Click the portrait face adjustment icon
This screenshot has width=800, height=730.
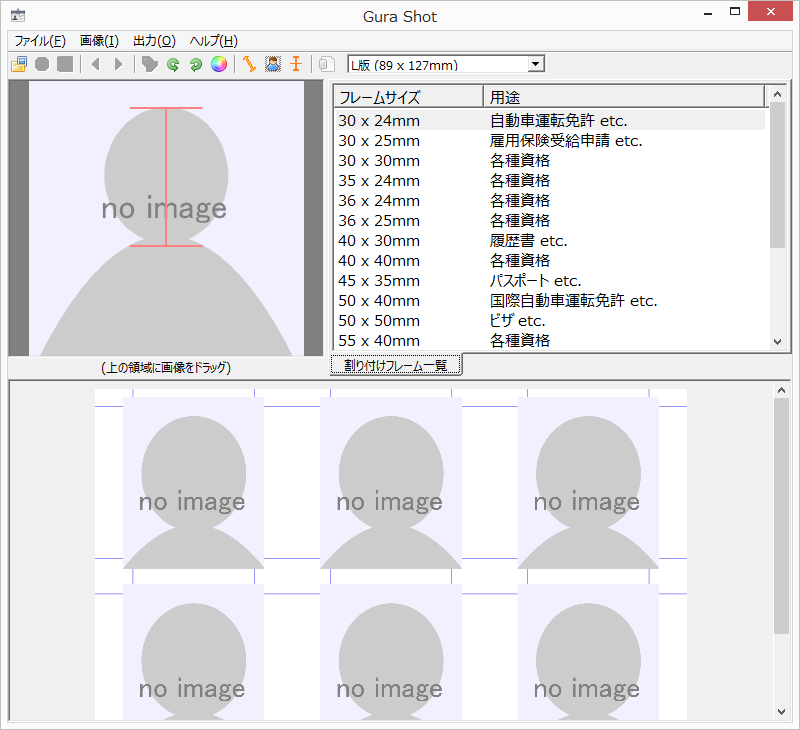[x=273, y=64]
